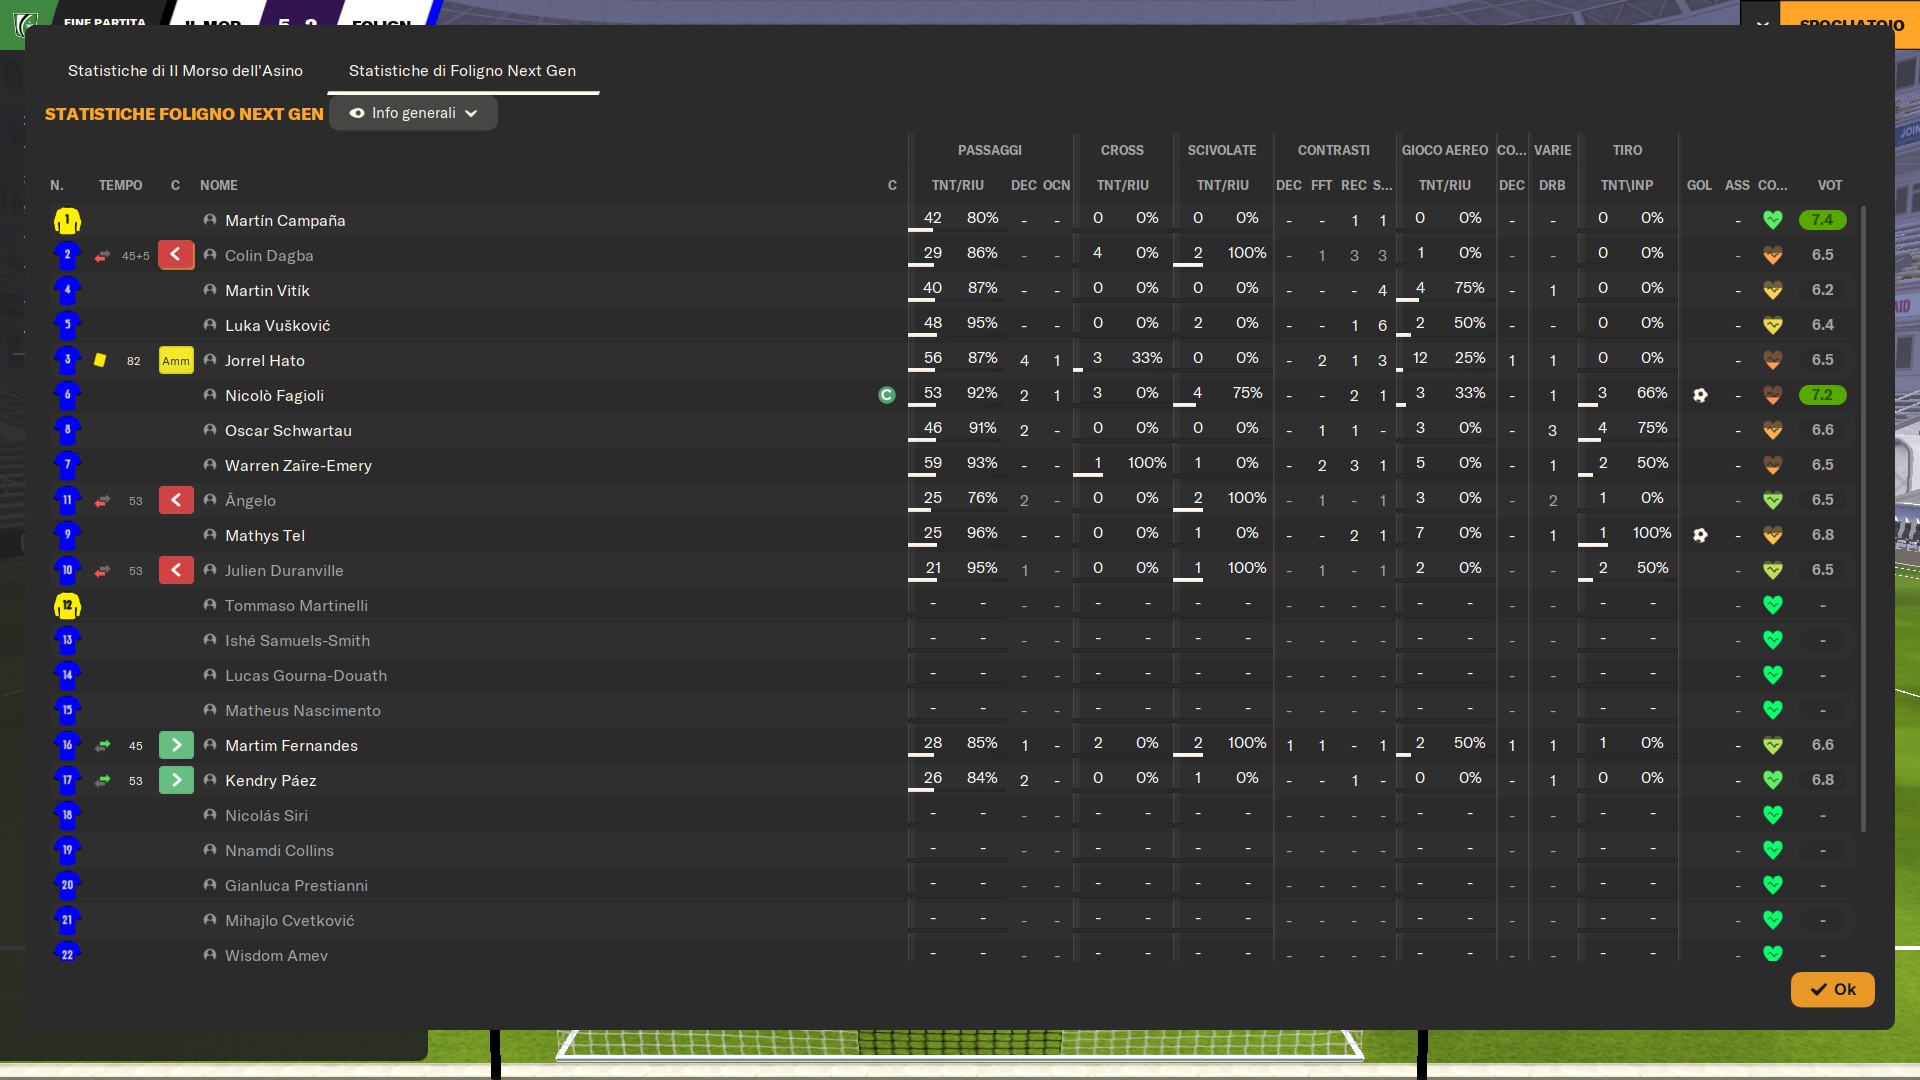Click eye icon in Info generali selector
1920x1080 pixels.
point(356,113)
